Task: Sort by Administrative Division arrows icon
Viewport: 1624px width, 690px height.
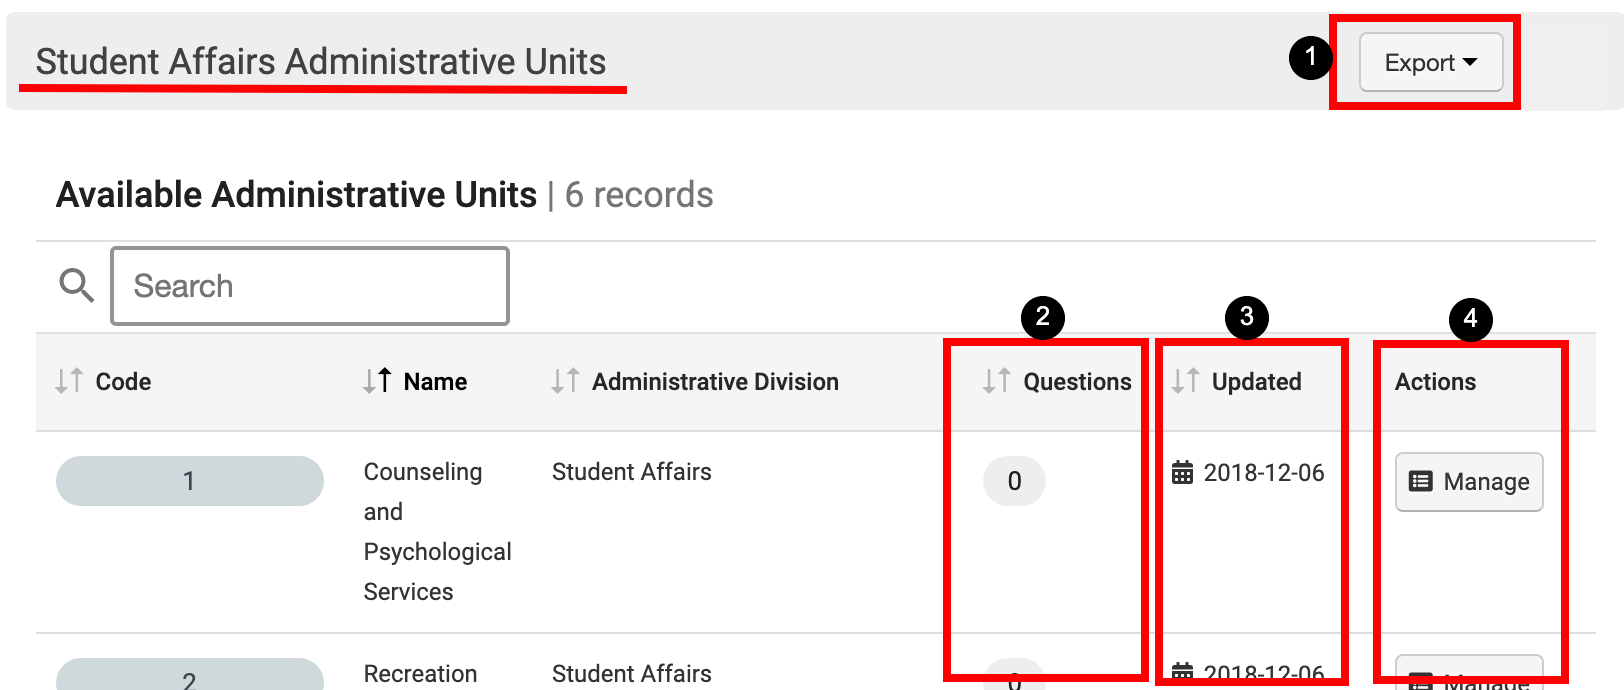Action: [565, 381]
